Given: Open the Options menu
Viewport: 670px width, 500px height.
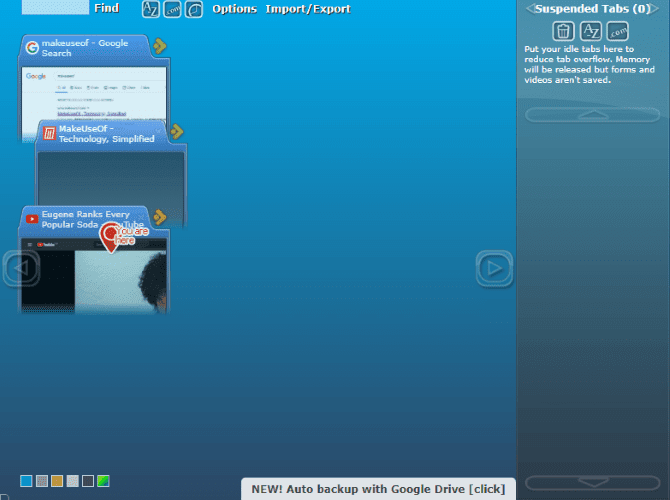Looking at the screenshot, I should click(234, 9).
